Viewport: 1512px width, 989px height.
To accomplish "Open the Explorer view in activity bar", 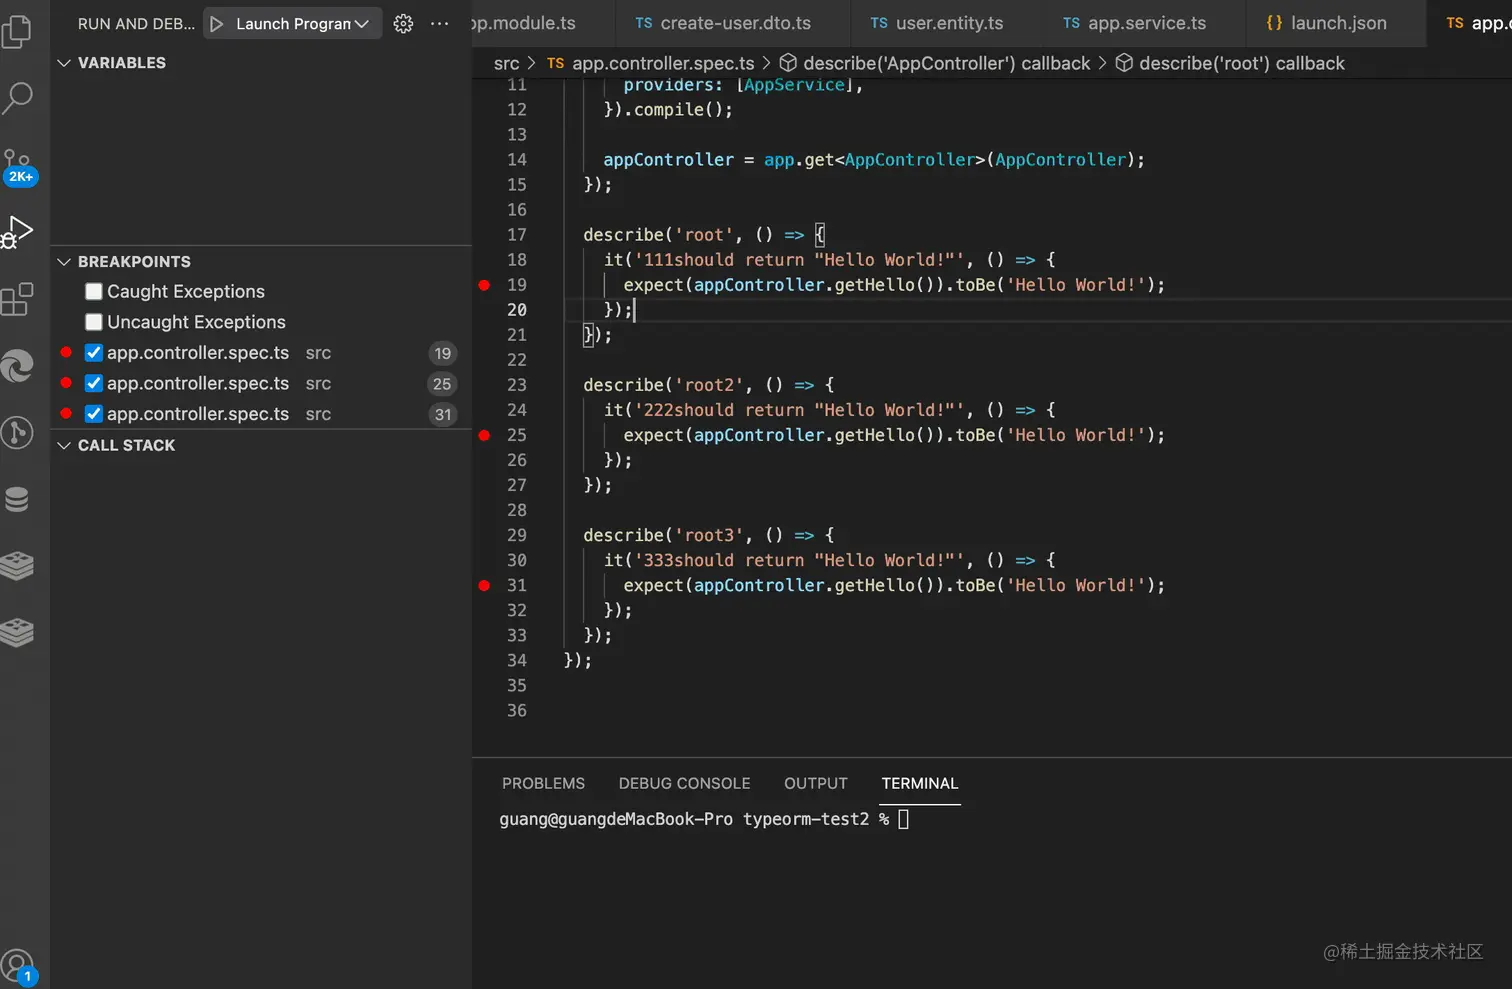I will [x=18, y=32].
